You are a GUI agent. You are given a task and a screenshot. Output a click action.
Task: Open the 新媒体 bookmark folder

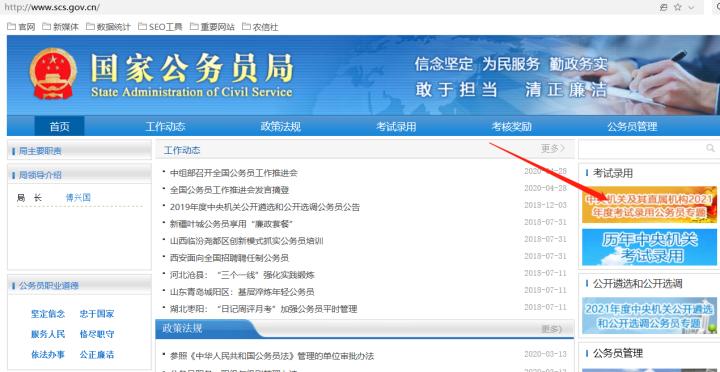tap(61, 27)
